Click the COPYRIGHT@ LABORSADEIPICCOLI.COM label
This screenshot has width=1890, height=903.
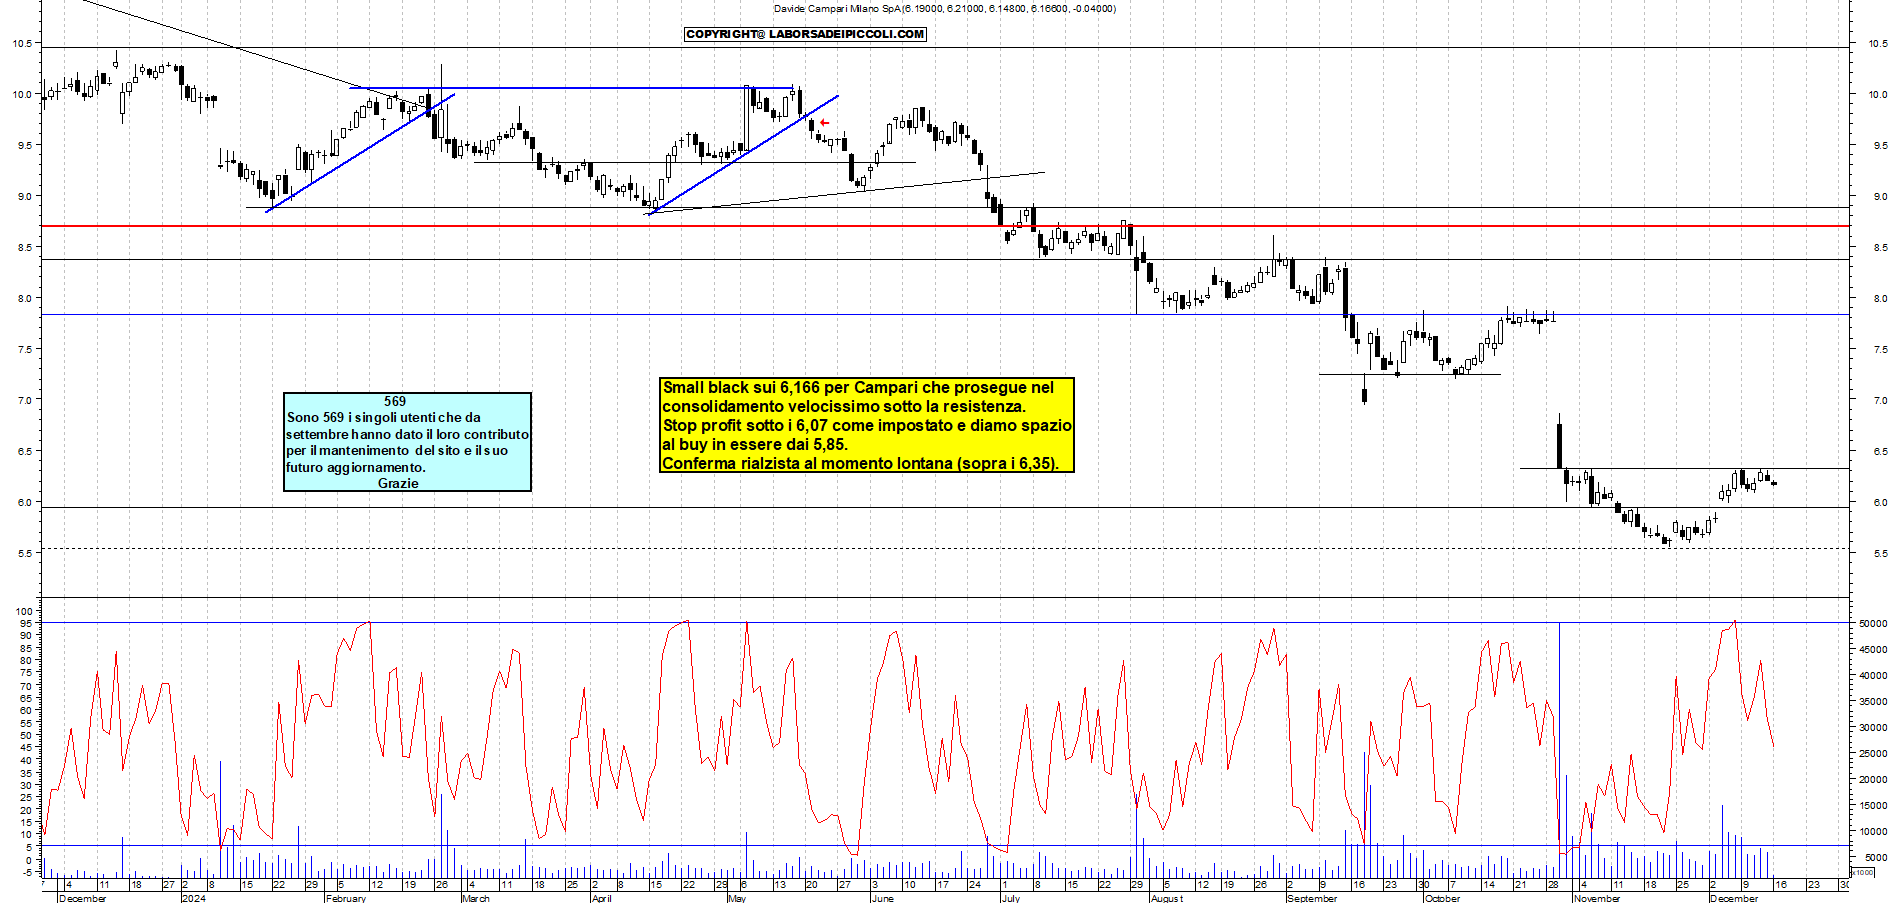click(x=805, y=34)
